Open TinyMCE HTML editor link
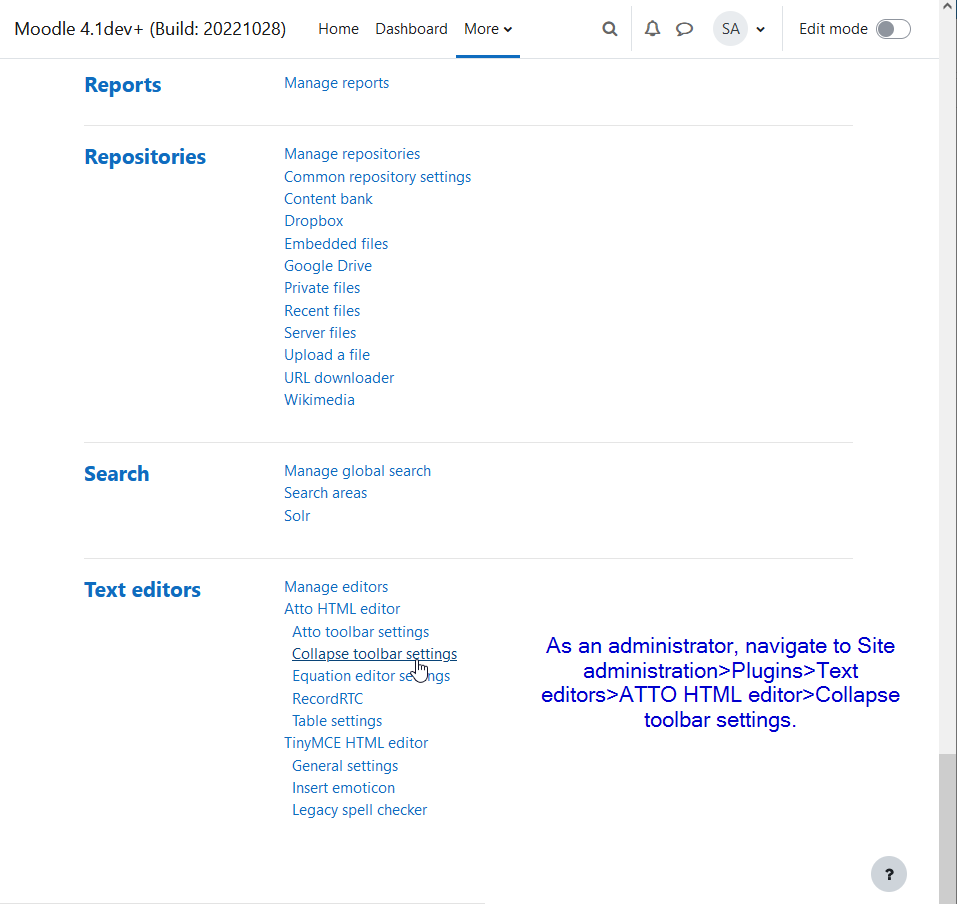 356,743
